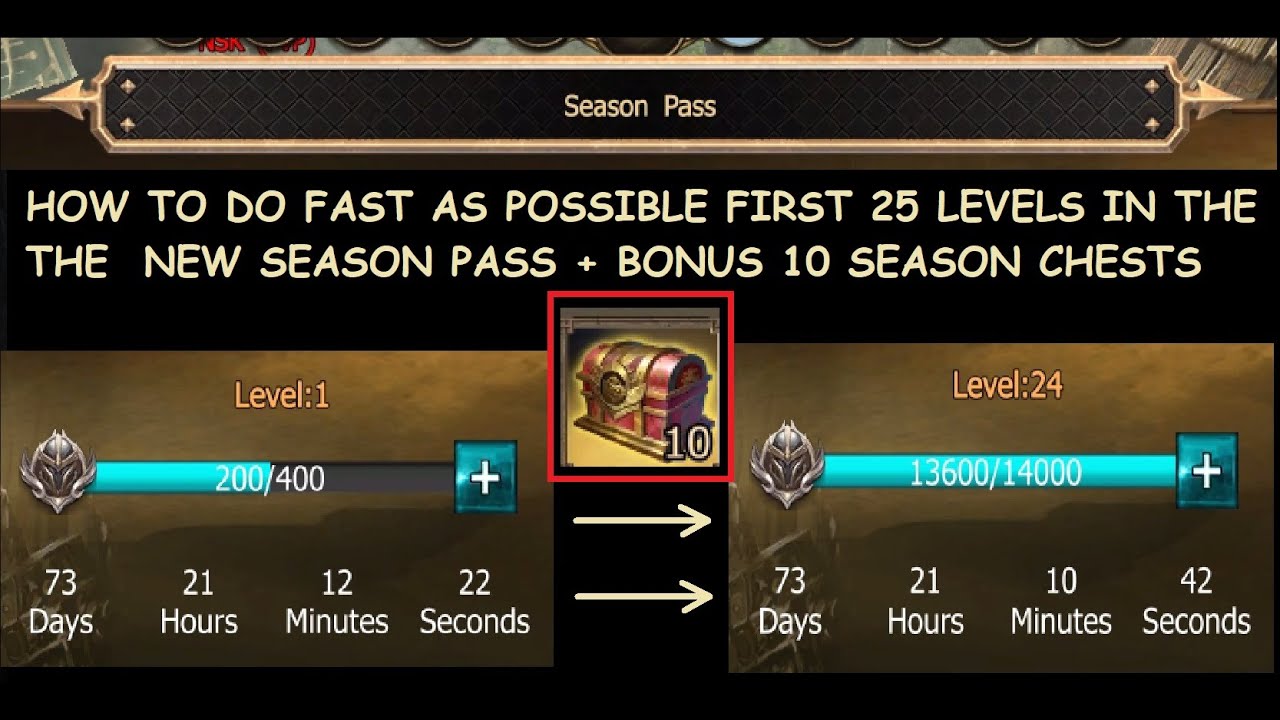The height and width of the screenshot is (720, 1280).
Task: Click the Level:1 label
Action: (x=281, y=396)
